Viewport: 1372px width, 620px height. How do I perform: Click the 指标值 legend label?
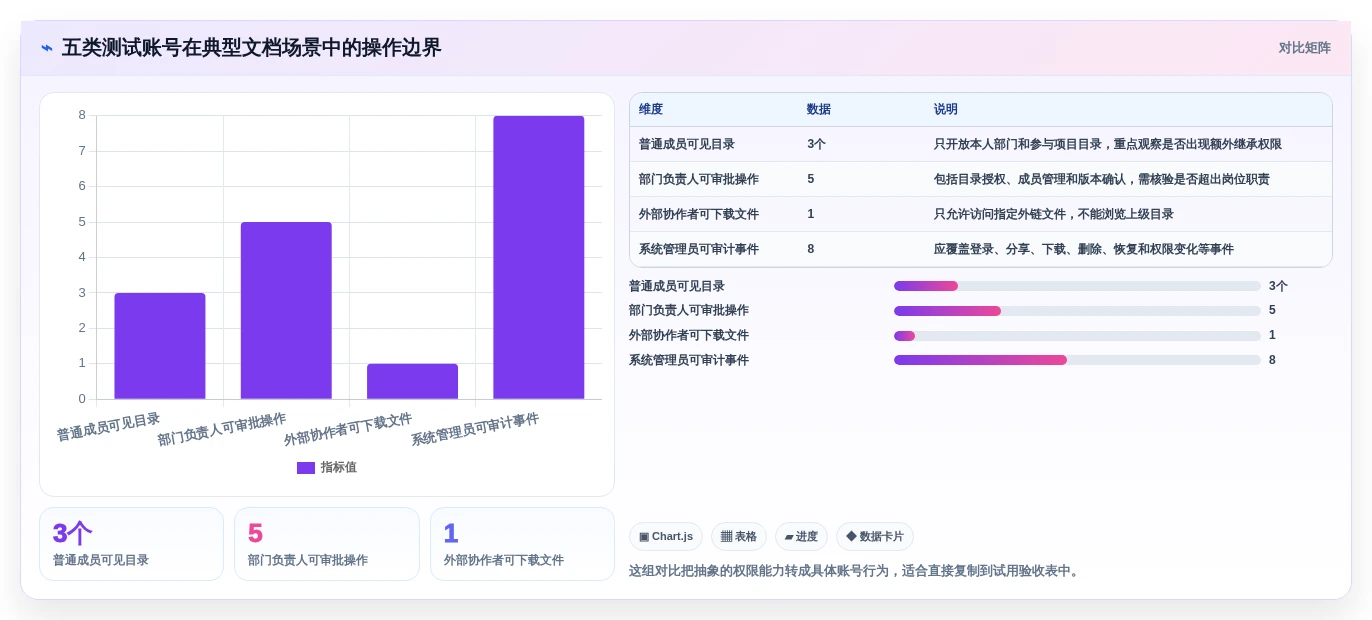click(x=339, y=467)
